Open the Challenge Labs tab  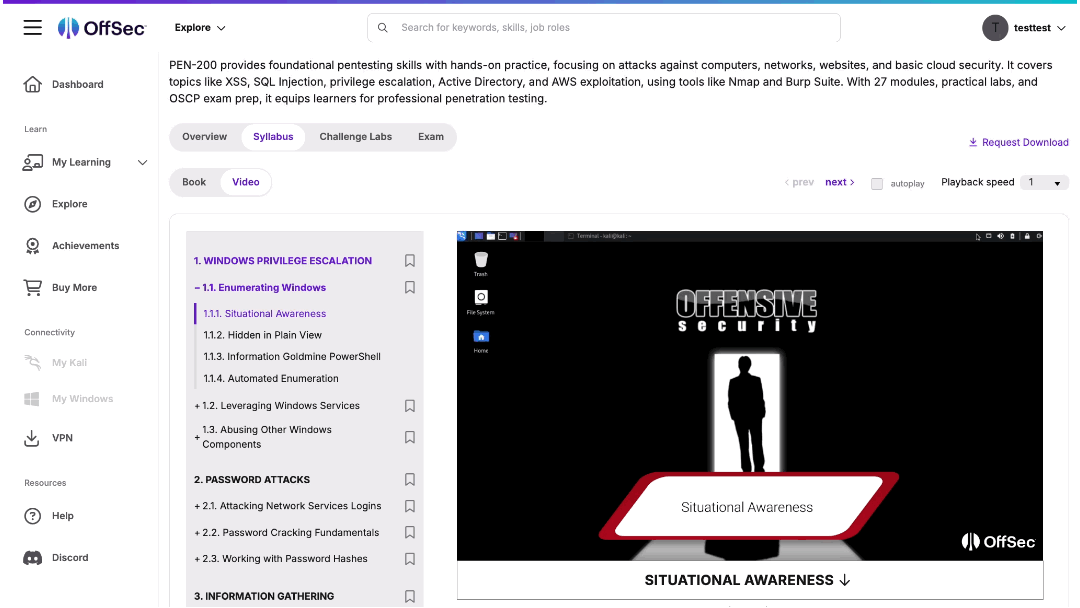pyautogui.click(x=355, y=137)
